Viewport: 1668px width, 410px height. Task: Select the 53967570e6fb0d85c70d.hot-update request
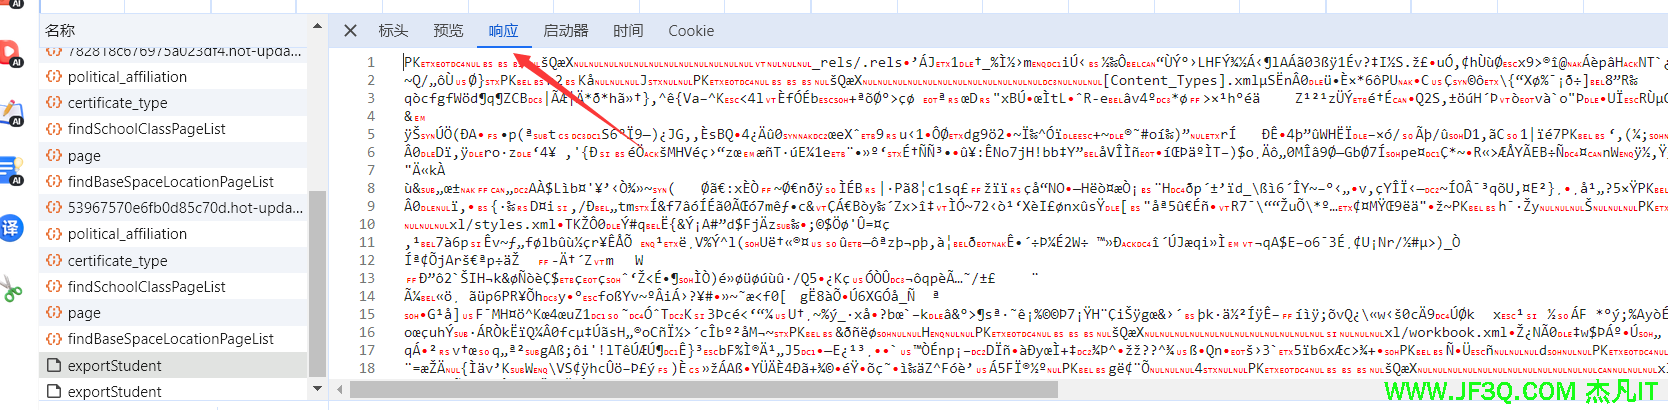click(x=184, y=208)
